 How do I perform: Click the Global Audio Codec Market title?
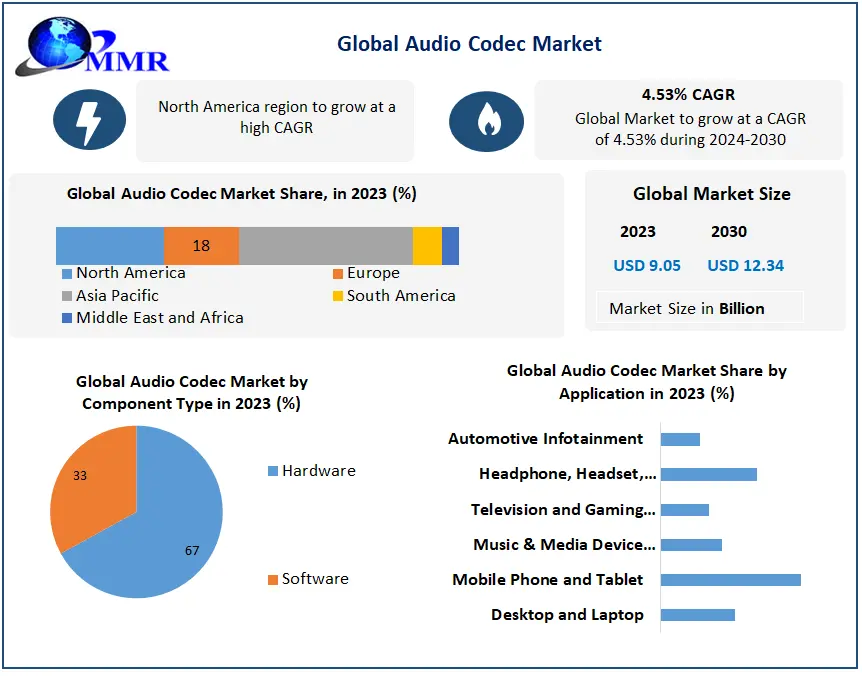469,44
